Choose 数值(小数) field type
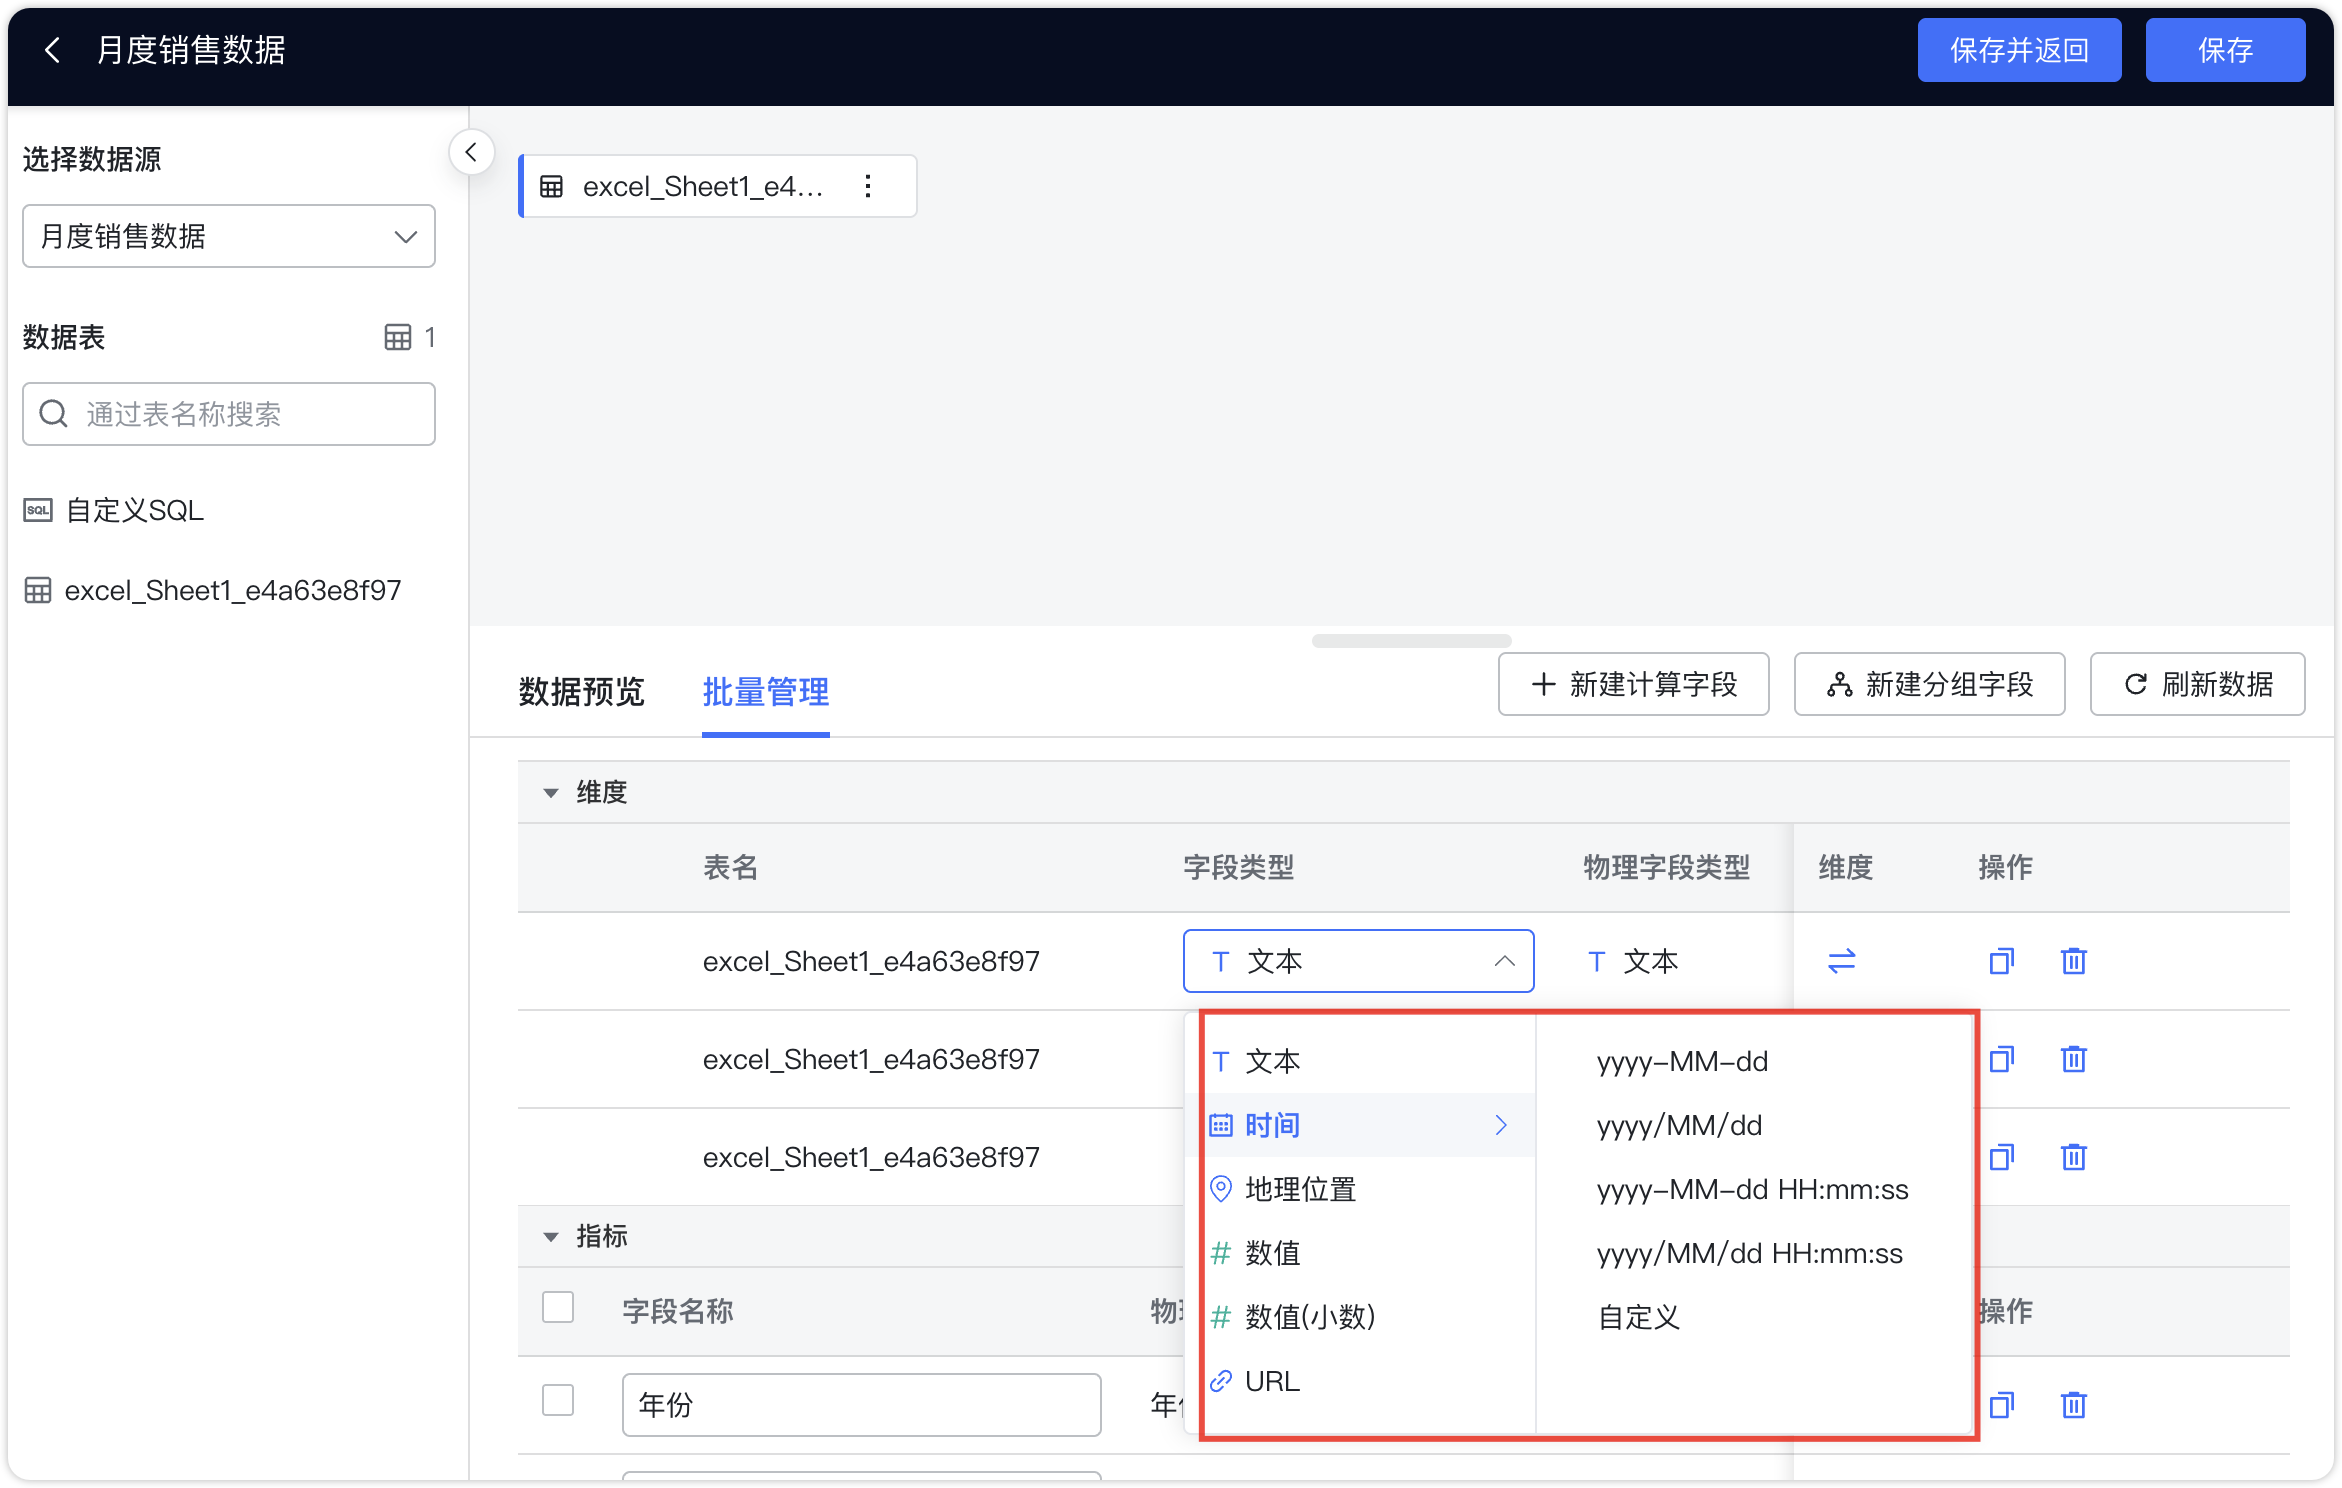The height and width of the screenshot is (1488, 2342). (x=1360, y=1317)
